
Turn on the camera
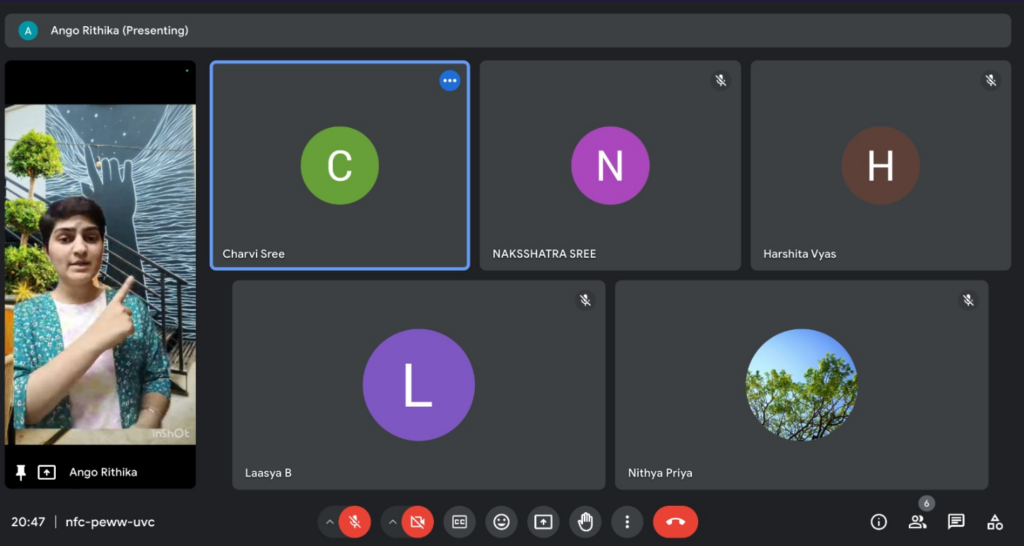(417, 521)
